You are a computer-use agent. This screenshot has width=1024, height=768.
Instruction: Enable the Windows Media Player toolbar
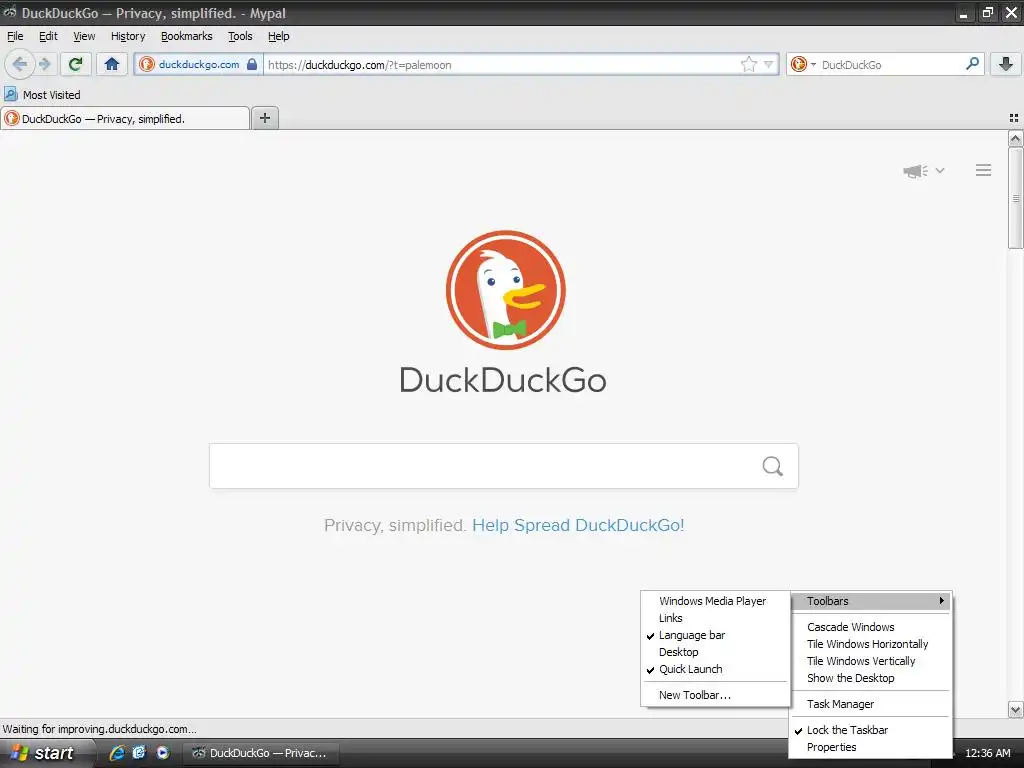point(715,601)
